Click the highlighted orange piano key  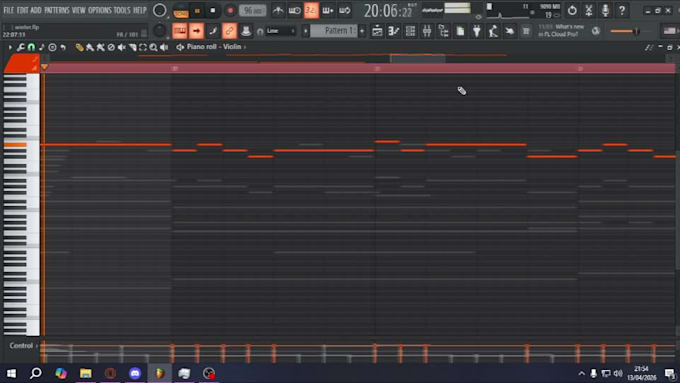pyautogui.click(x=15, y=145)
